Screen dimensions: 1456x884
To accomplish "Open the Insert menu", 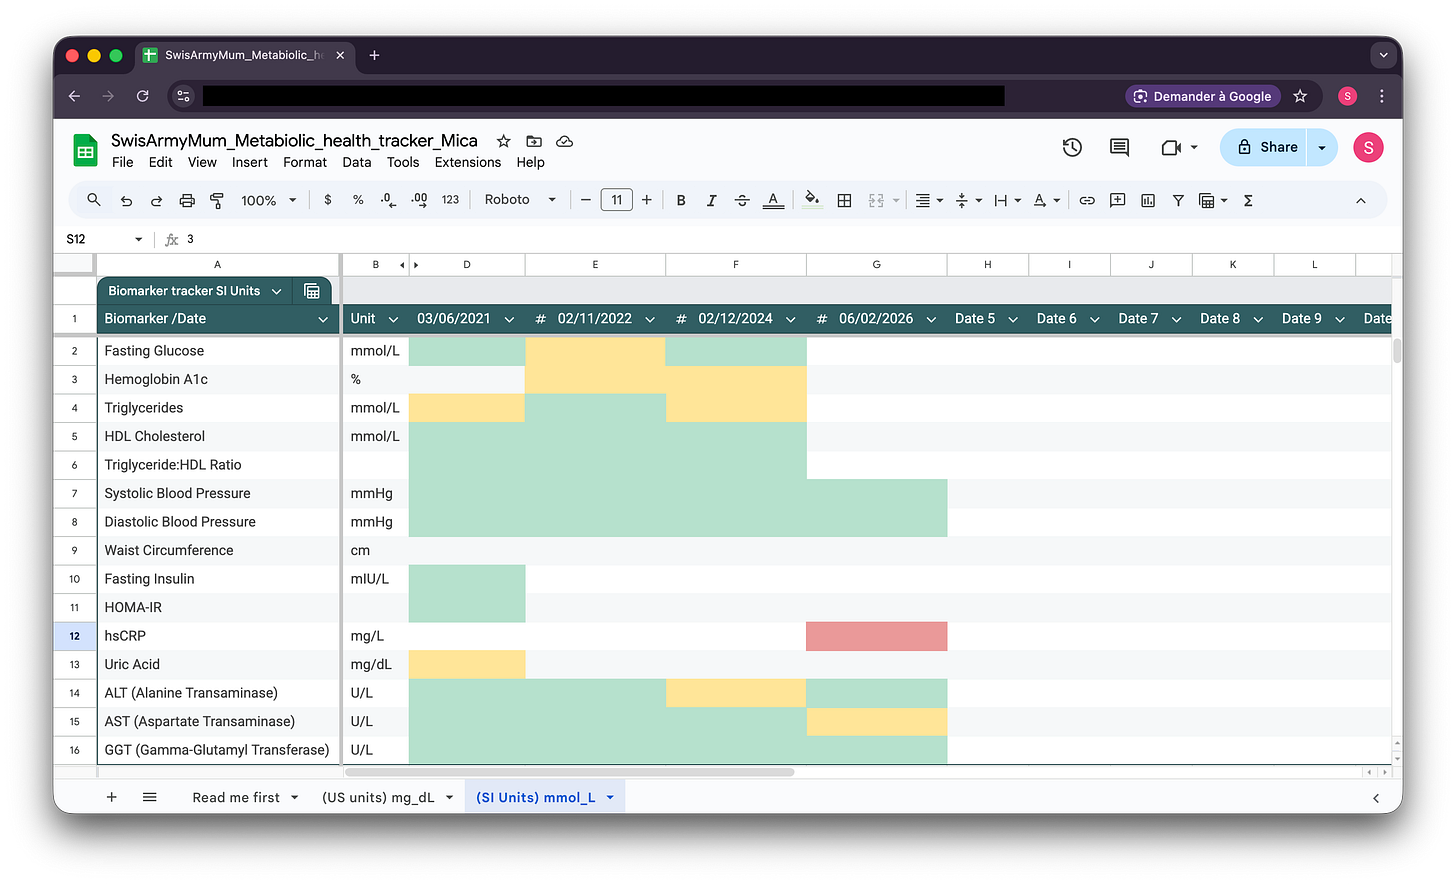I will pos(250,162).
